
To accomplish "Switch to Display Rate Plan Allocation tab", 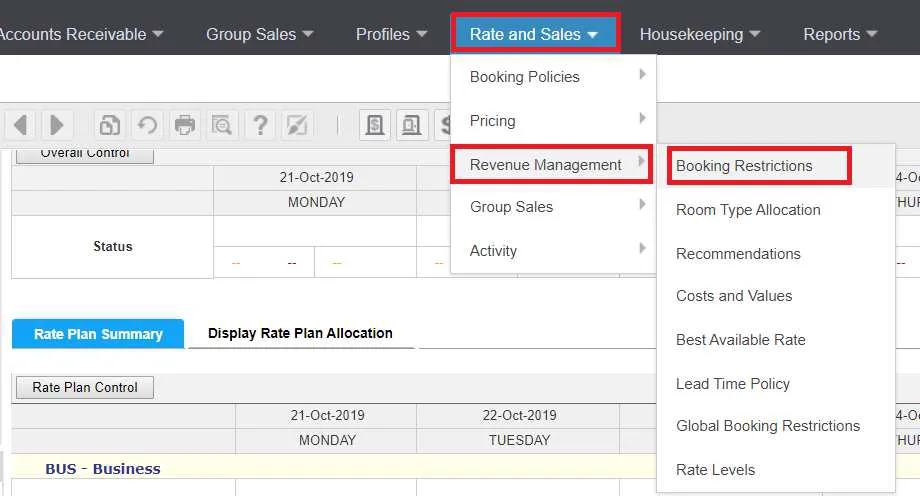I will click(x=300, y=333).
